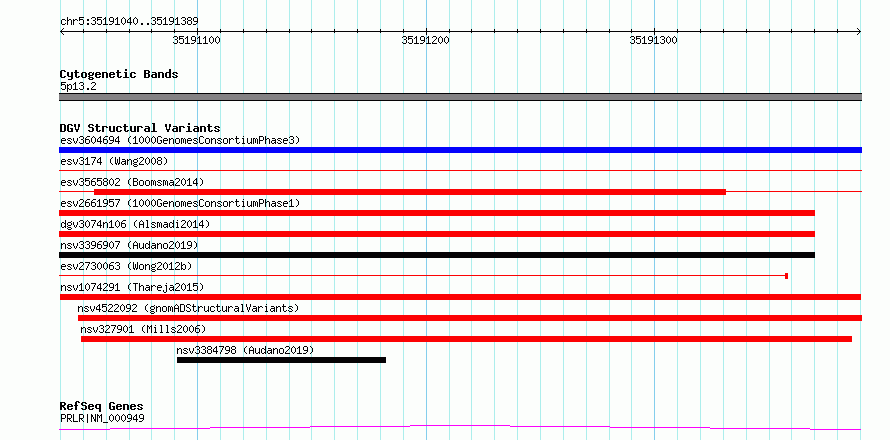This screenshot has width=890, height=440.
Task: Click the short black nsv3384798 bar
Action: point(282,360)
